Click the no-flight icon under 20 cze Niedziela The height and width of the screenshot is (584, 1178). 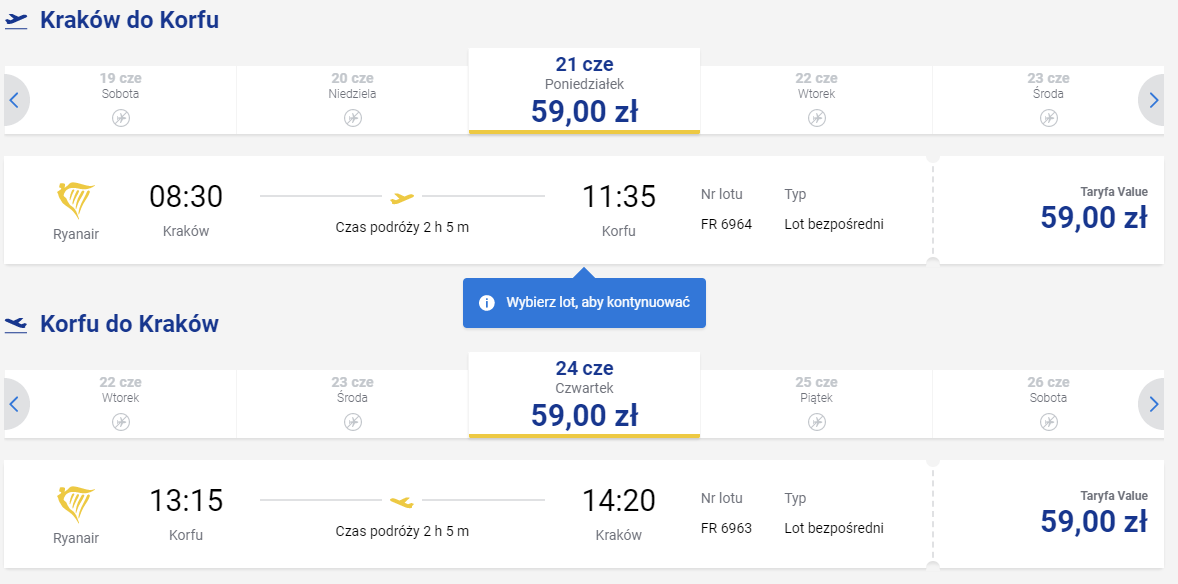[x=352, y=118]
